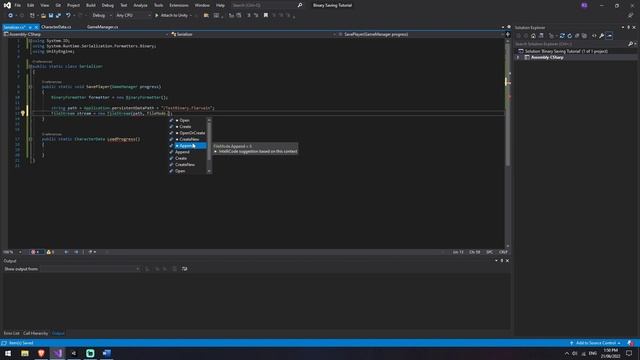
Task: Open the Git menu
Action: tap(58, 5)
